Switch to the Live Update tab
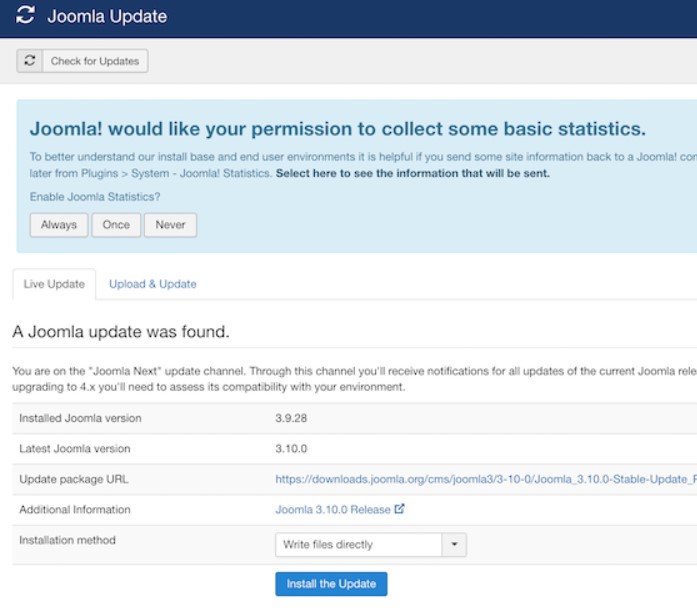This screenshot has height=611, width=697. tap(54, 284)
